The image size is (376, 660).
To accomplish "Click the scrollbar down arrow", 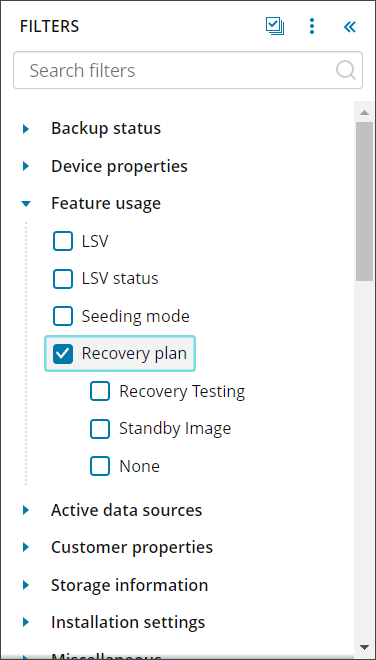I will click(x=364, y=647).
